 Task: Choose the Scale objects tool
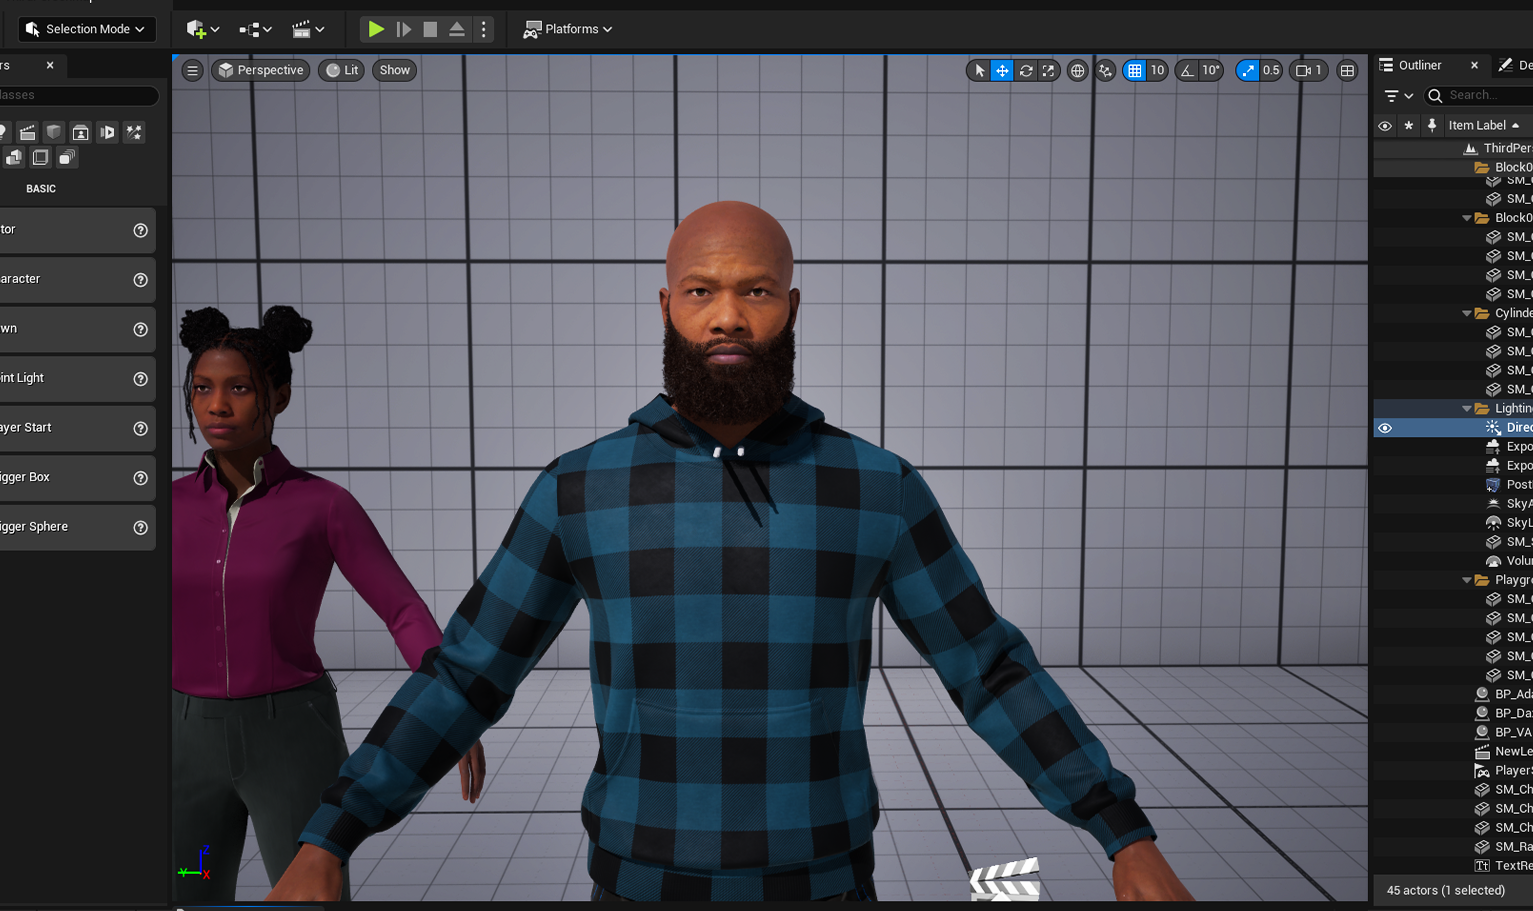(1048, 70)
